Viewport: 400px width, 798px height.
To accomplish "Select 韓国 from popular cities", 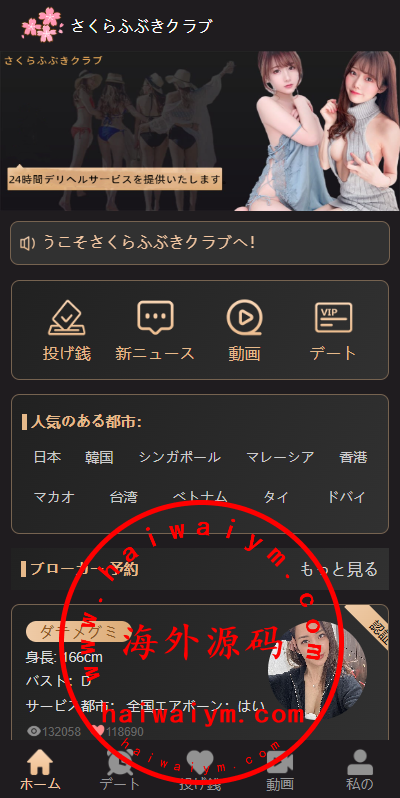I will point(99,457).
